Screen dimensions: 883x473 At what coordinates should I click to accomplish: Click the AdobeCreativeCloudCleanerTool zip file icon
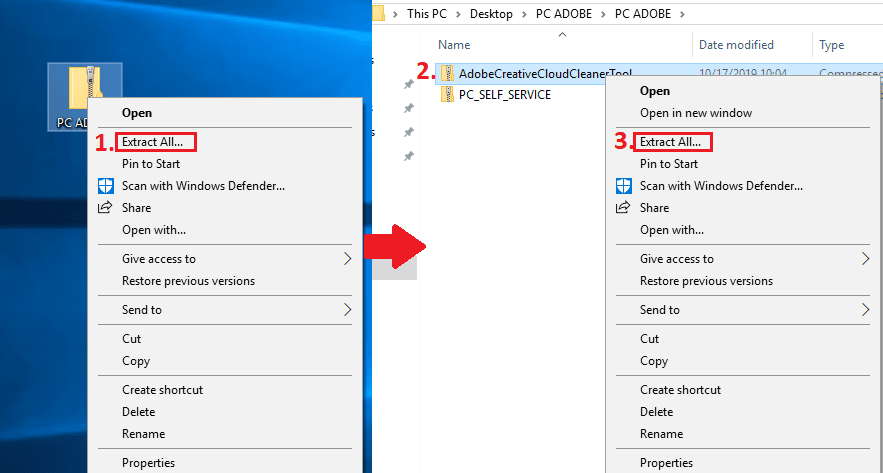(x=448, y=73)
